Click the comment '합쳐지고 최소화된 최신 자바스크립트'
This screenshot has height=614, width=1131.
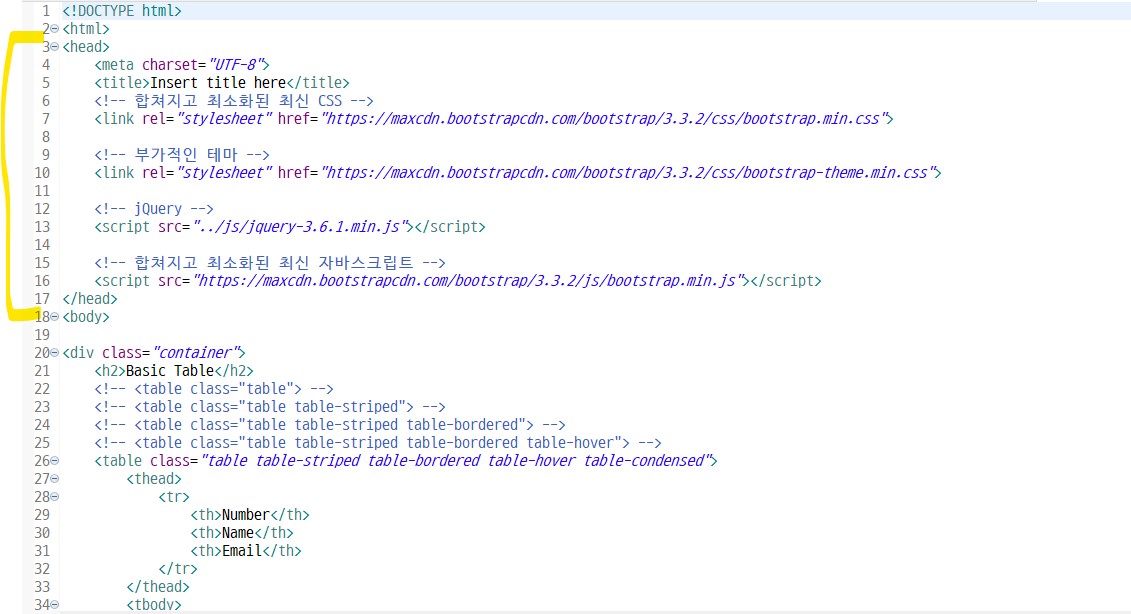(x=270, y=263)
